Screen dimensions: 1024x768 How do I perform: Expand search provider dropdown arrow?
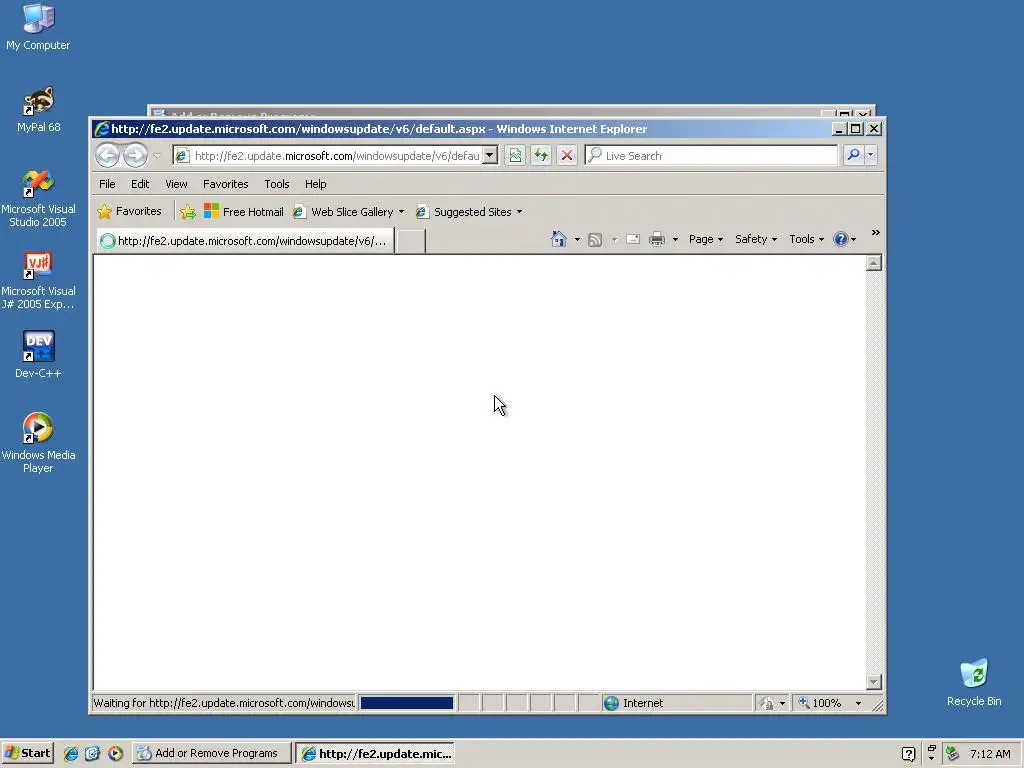[x=871, y=155]
